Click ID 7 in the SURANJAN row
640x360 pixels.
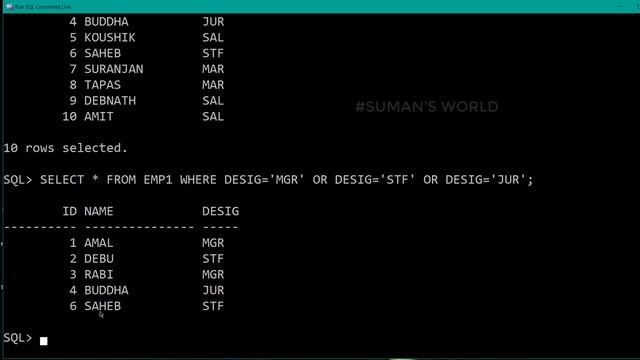point(73,69)
